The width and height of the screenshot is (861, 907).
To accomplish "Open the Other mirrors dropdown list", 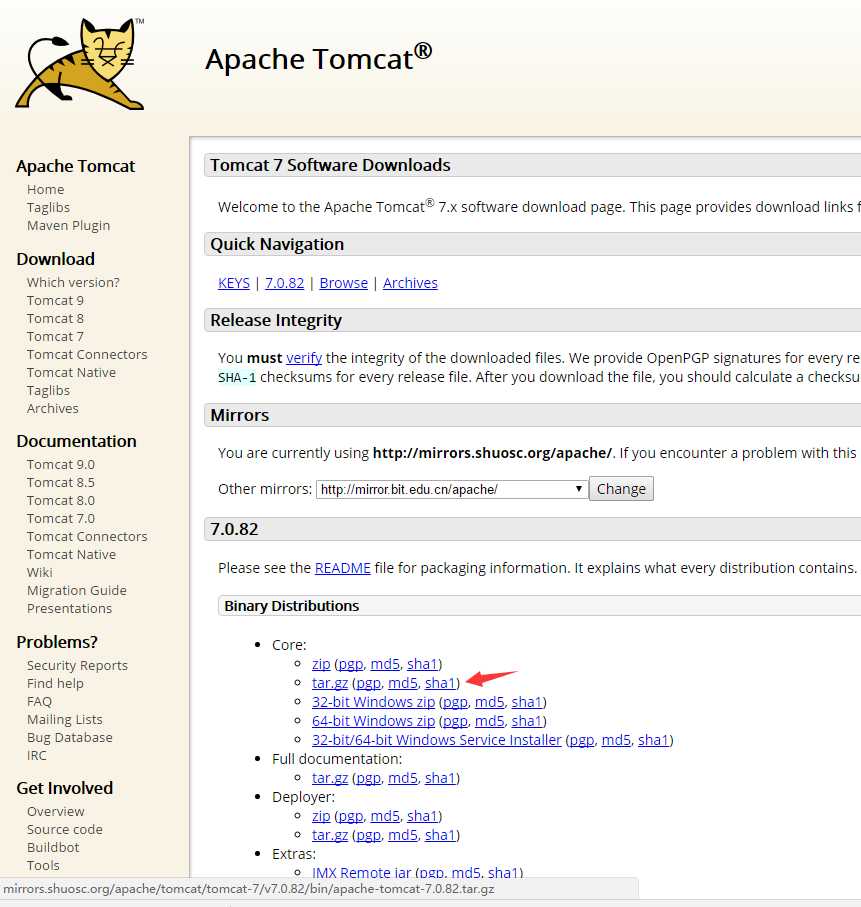I will pos(452,489).
